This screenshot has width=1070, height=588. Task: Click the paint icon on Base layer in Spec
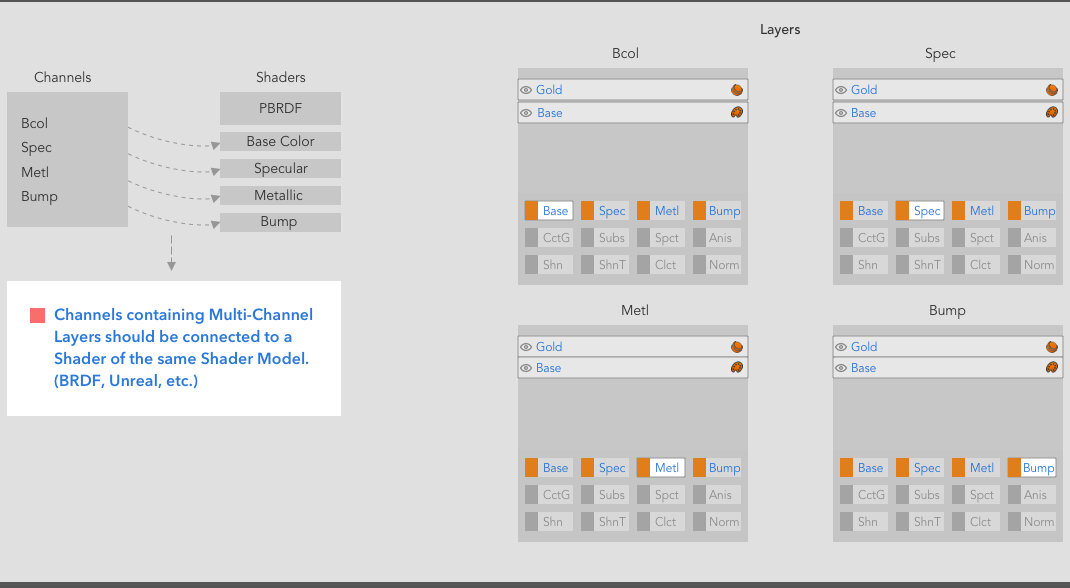tap(1051, 112)
